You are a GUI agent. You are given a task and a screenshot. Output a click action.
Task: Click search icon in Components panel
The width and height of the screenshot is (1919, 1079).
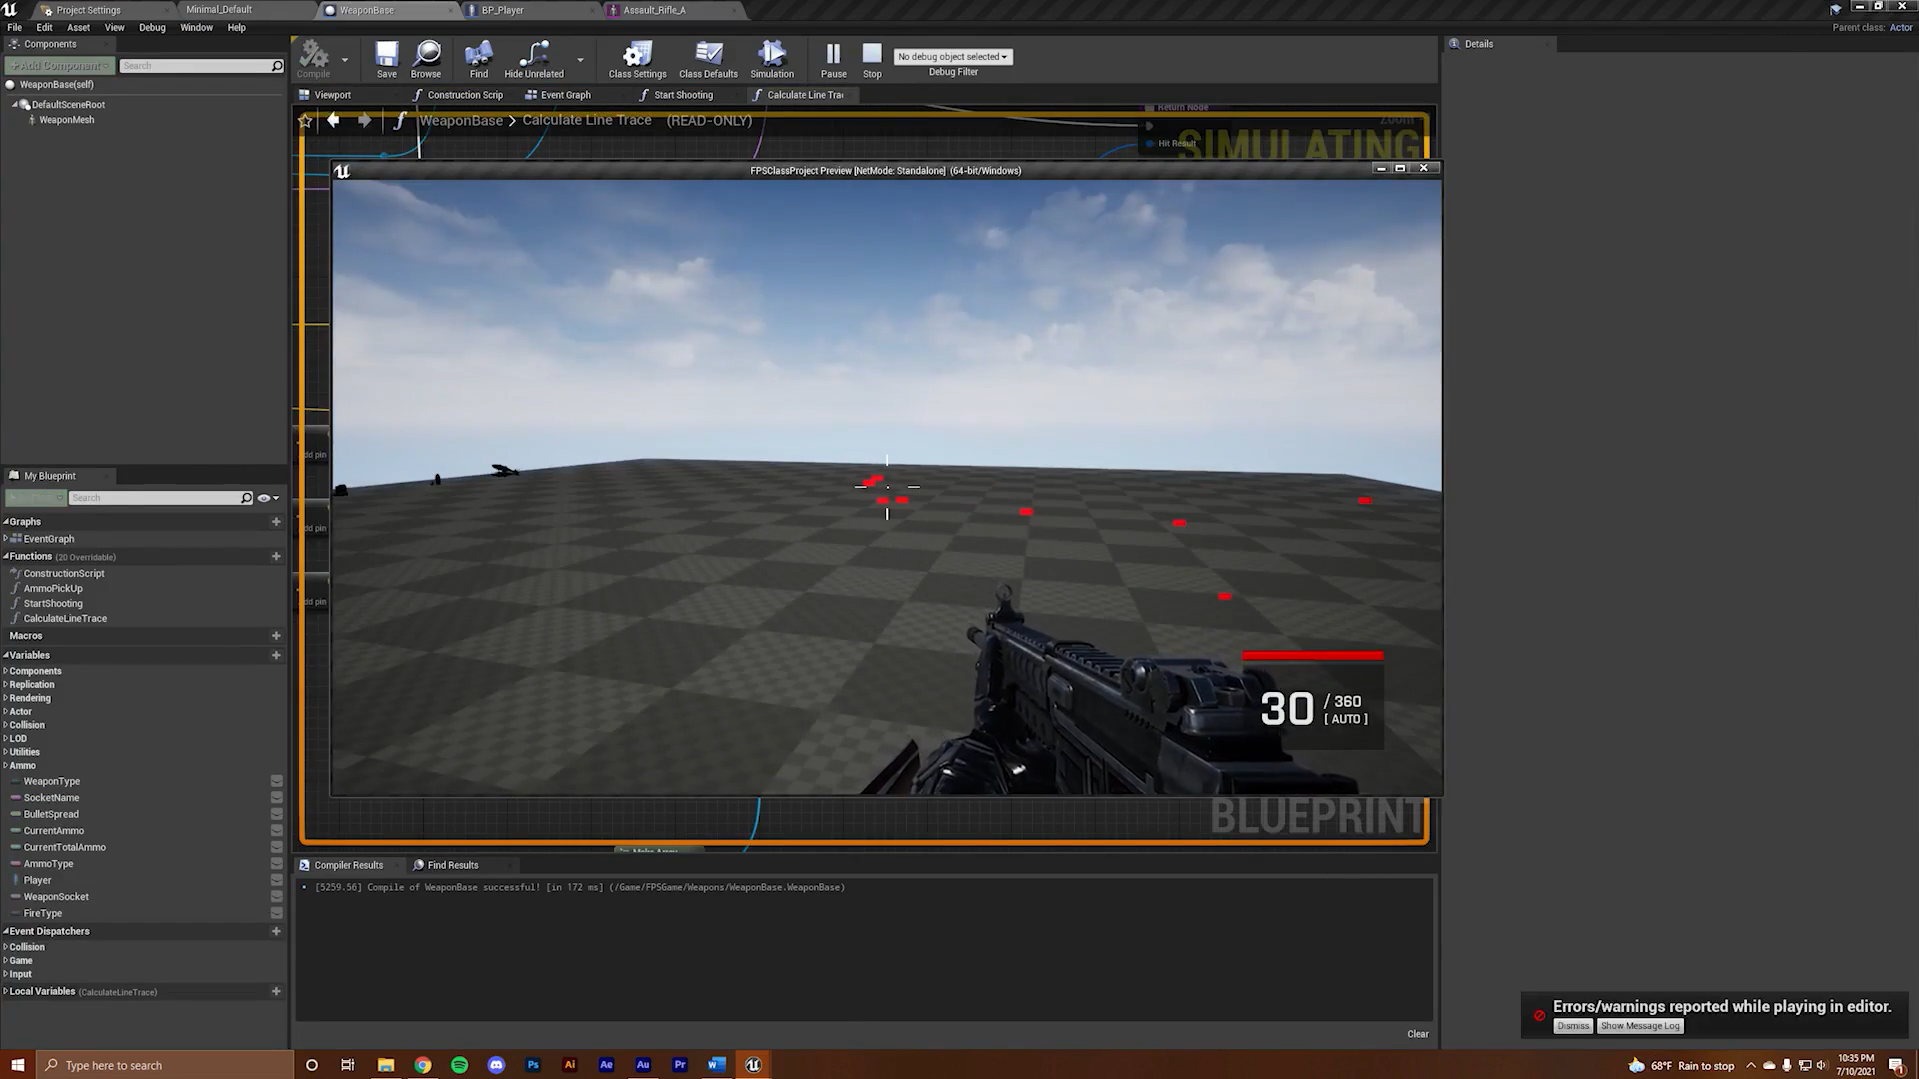coord(277,66)
